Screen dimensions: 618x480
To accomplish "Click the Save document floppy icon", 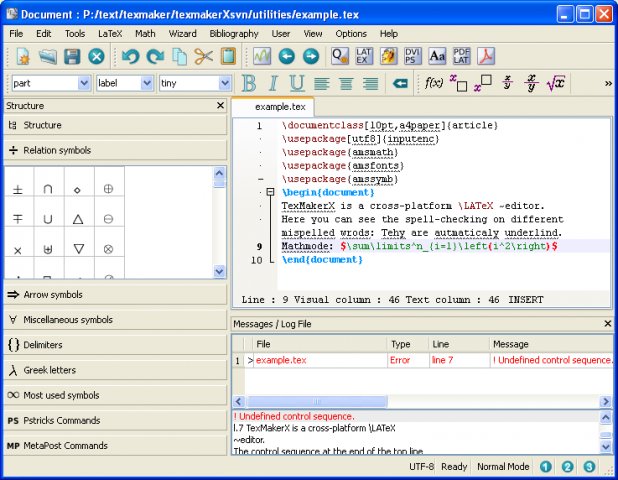I will [x=72, y=56].
